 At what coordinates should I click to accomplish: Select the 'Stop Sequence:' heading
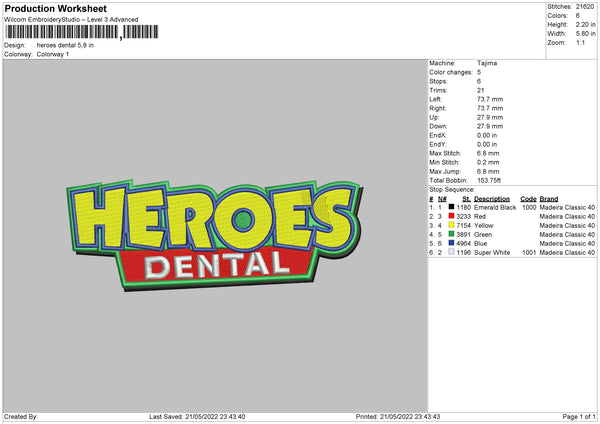pos(452,190)
